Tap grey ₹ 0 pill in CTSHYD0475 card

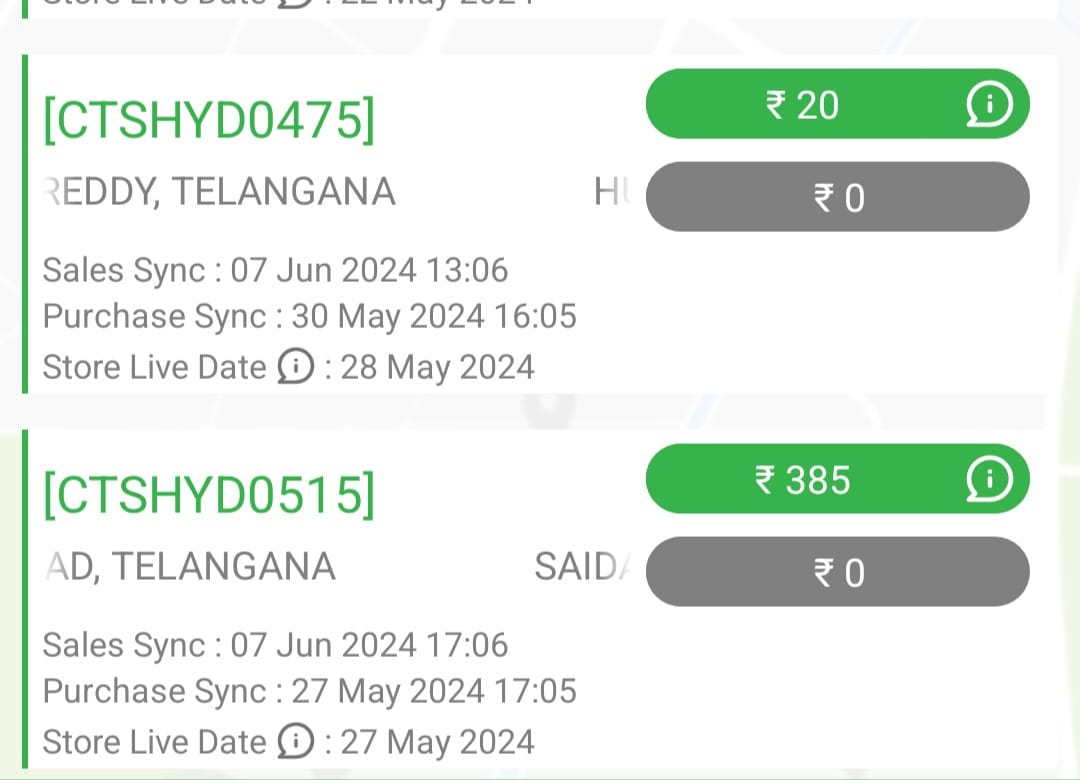pyautogui.click(x=837, y=197)
